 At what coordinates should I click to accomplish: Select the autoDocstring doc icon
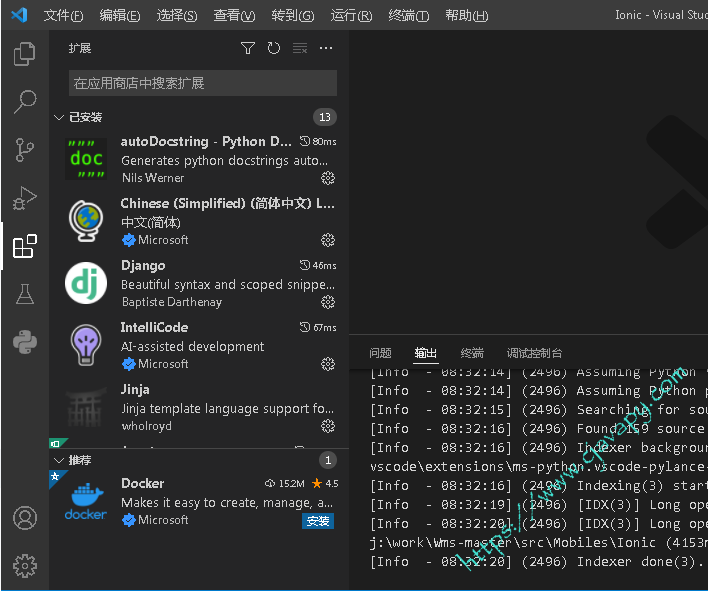86,159
